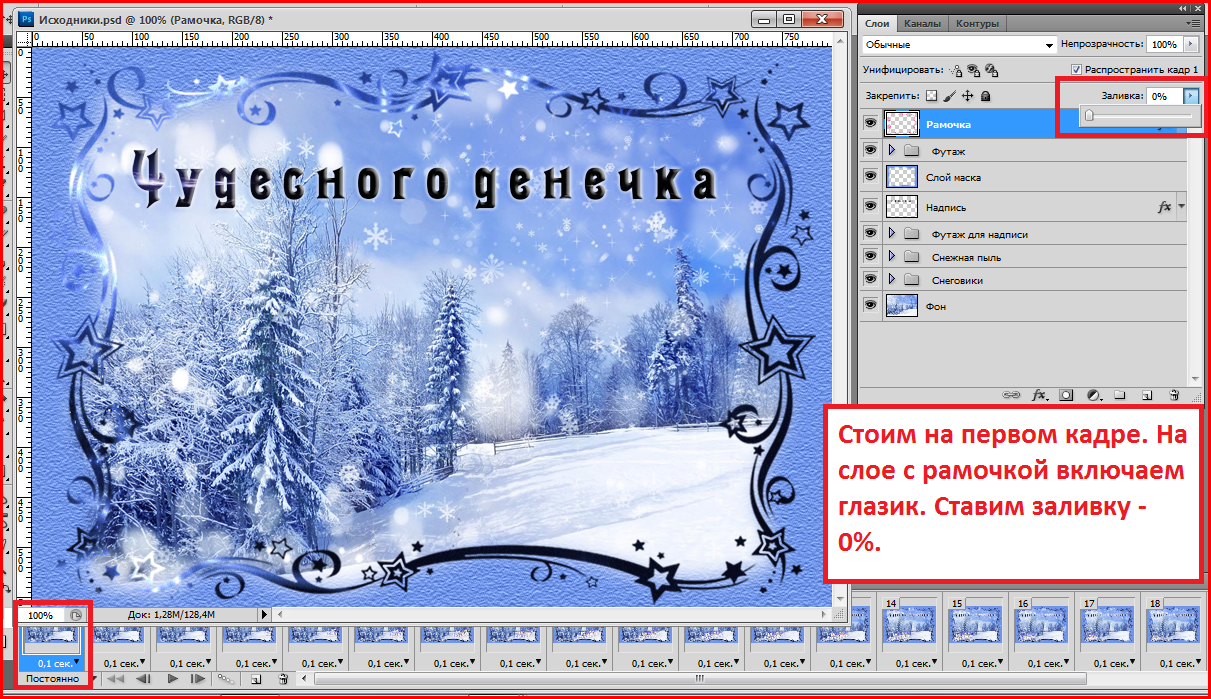Image resolution: width=1211 pixels, height=699 pixels.
Task: Click select first frame button
Action: point(116,679)
